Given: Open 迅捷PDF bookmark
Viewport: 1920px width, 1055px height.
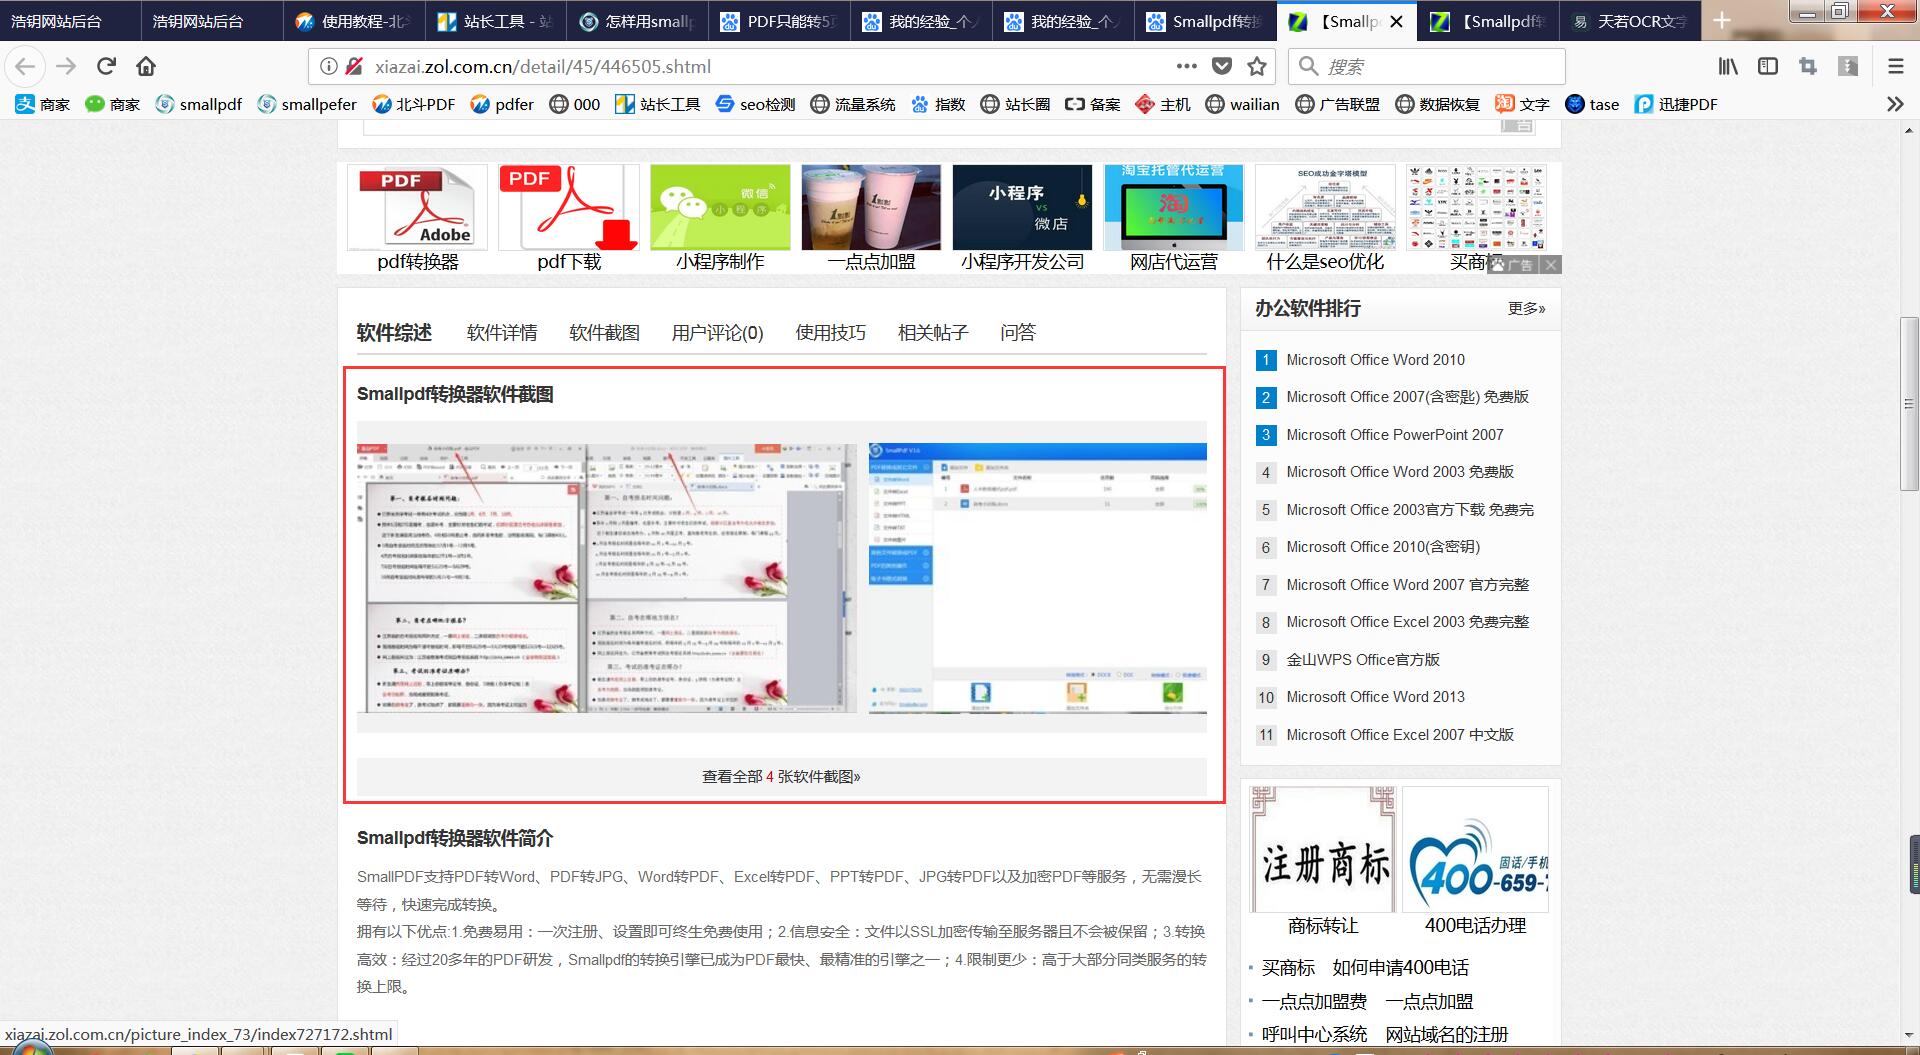Looking at the screenshot, I should coord(1676,104).
